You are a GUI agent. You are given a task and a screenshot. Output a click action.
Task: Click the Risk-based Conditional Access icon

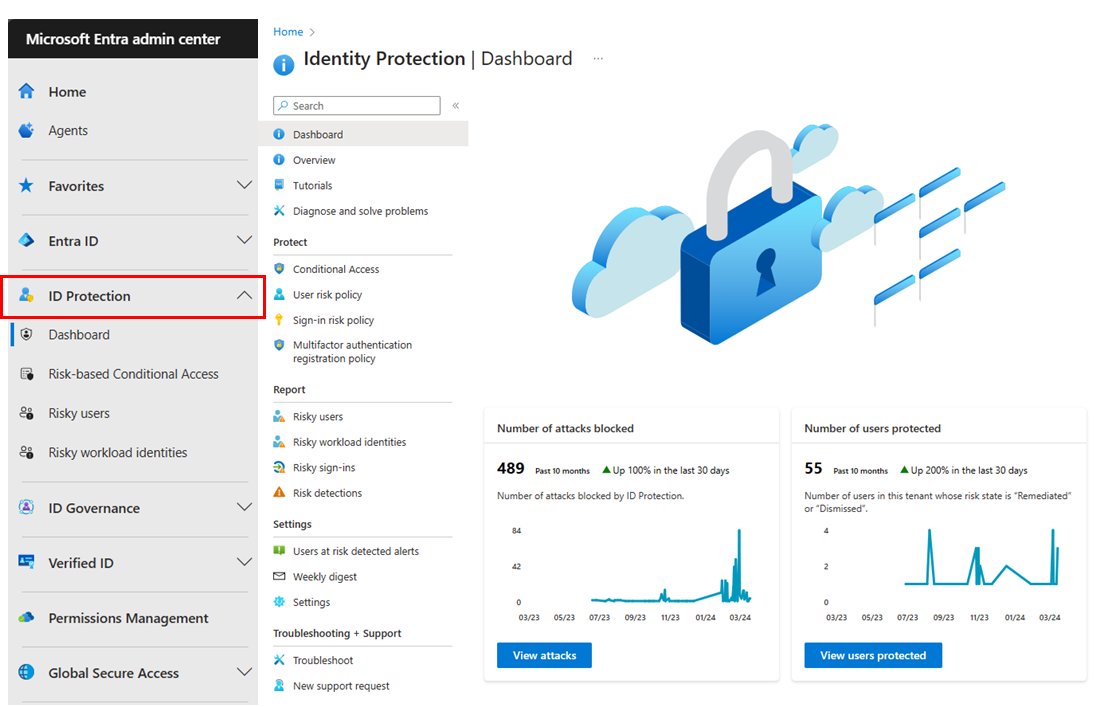pos(26,374)
